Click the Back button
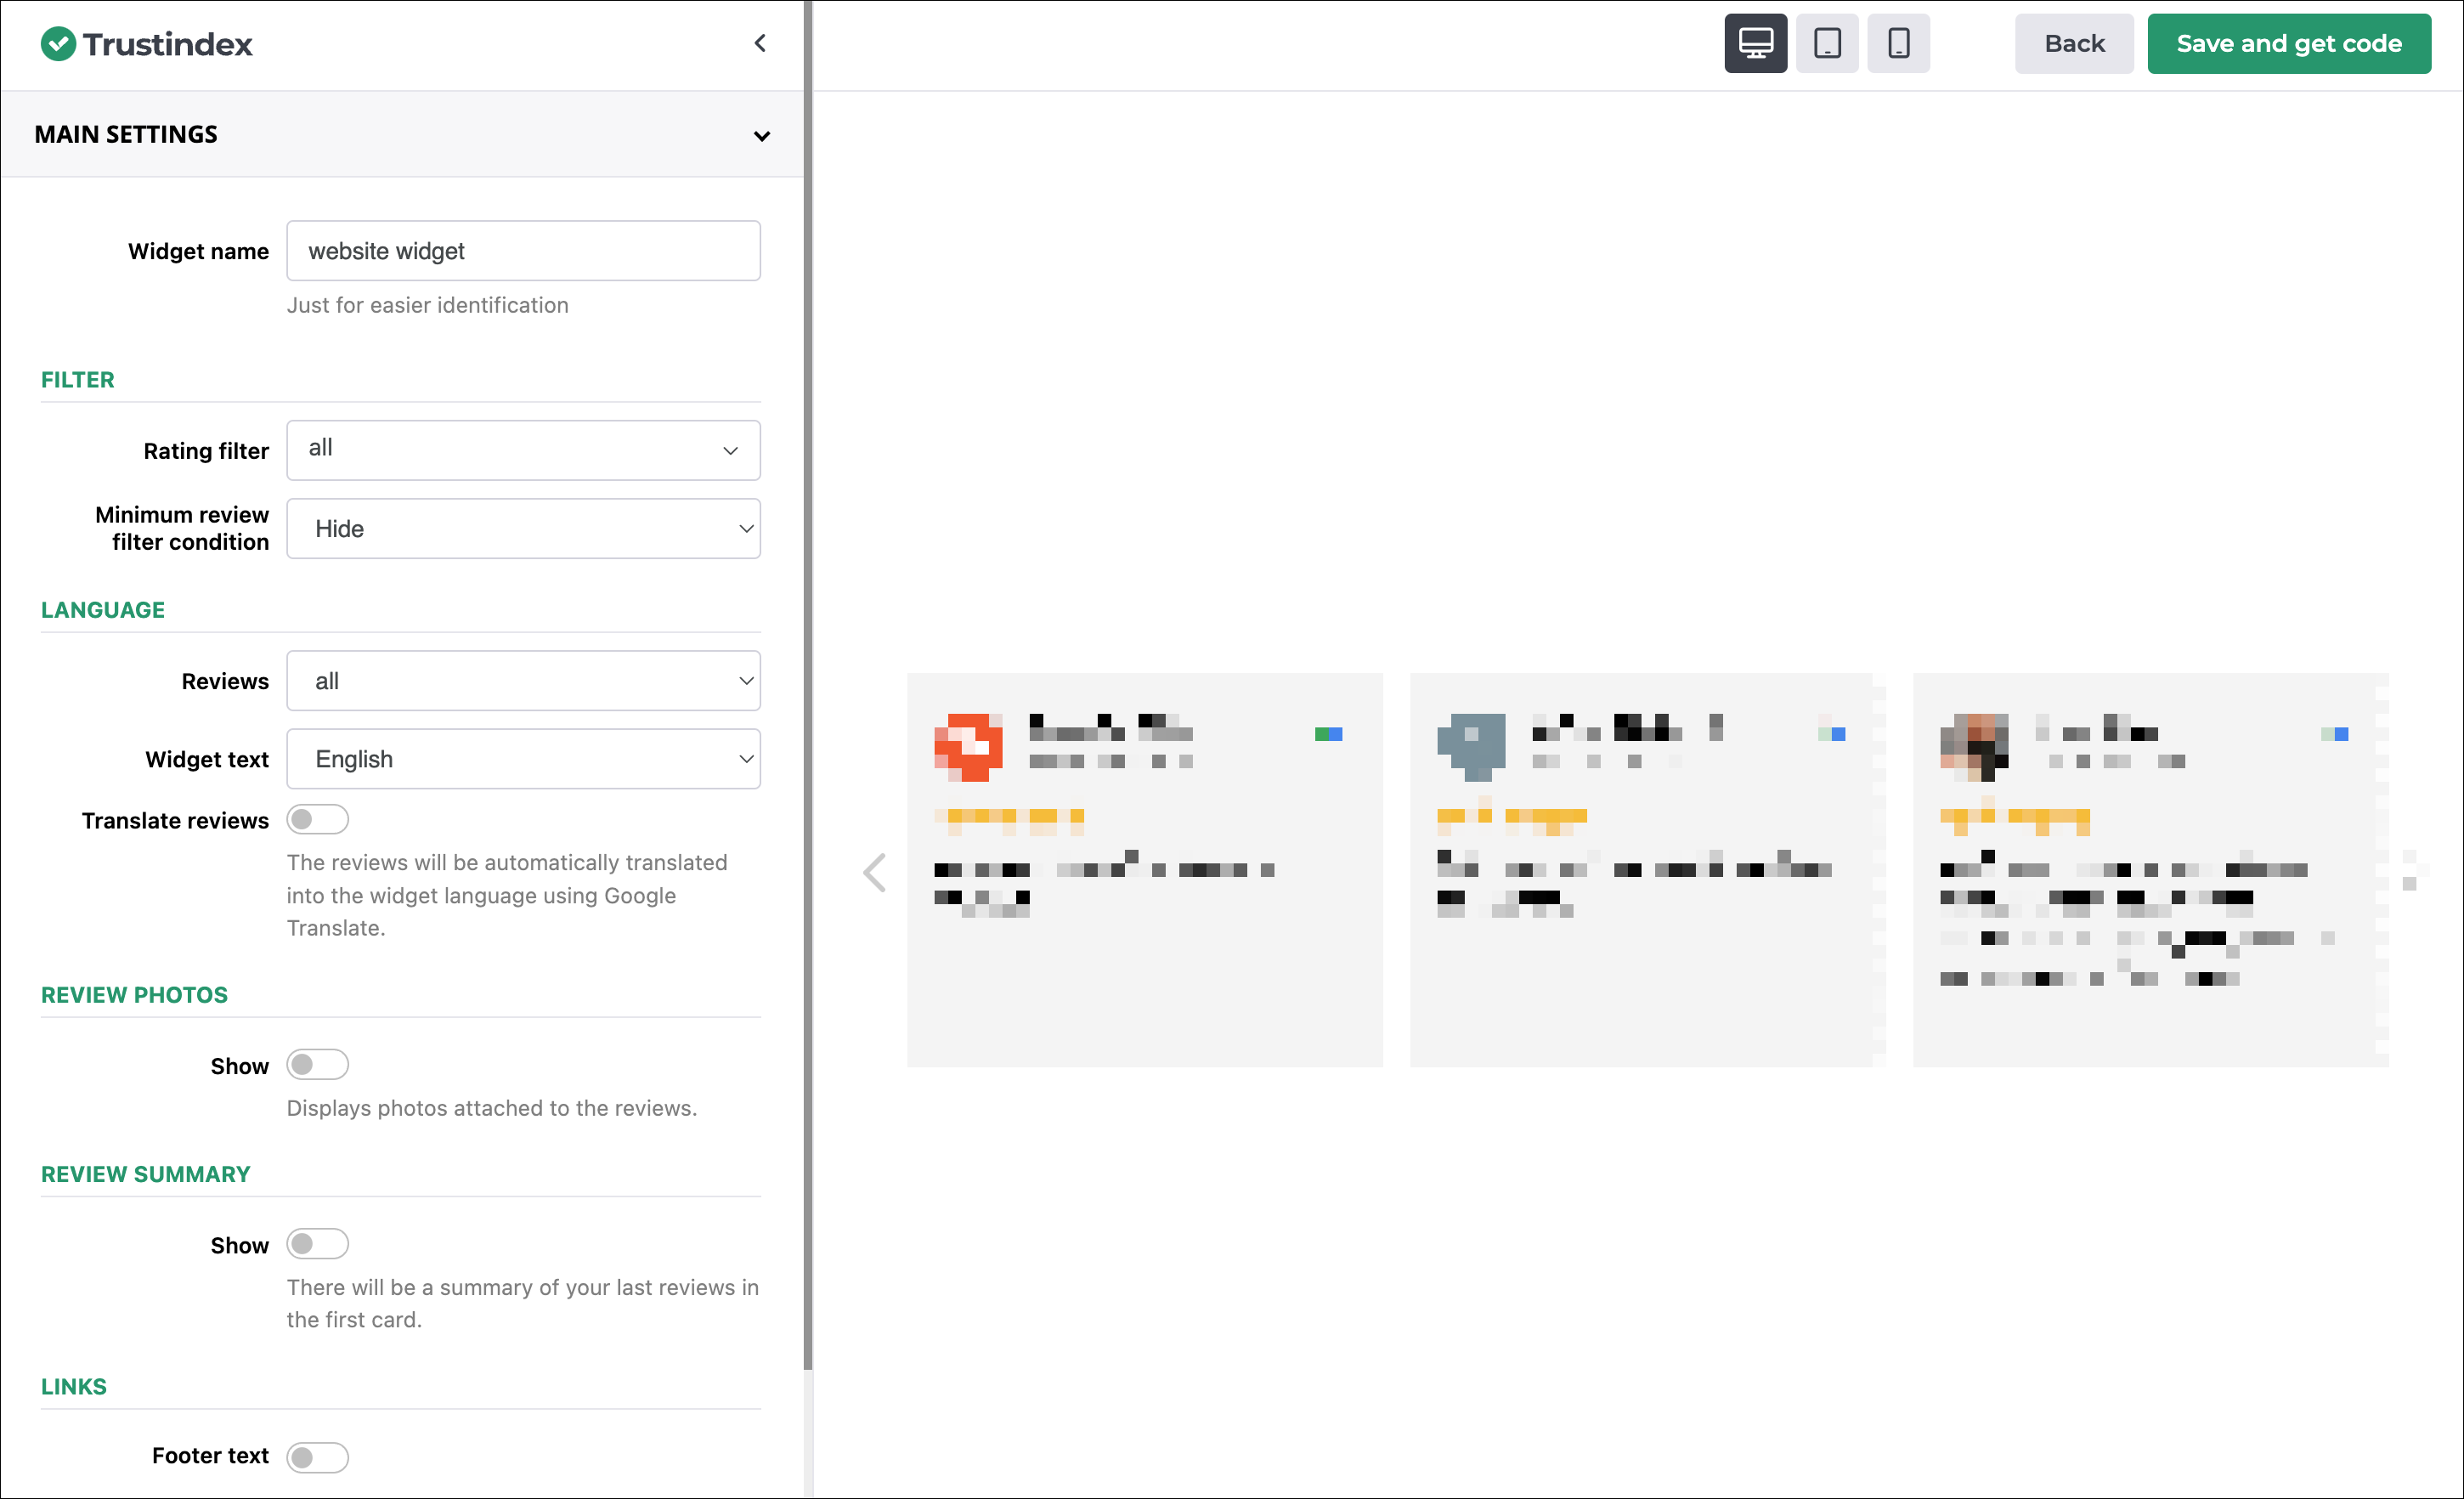The image size is (2464, 1499). (2071, 44)
